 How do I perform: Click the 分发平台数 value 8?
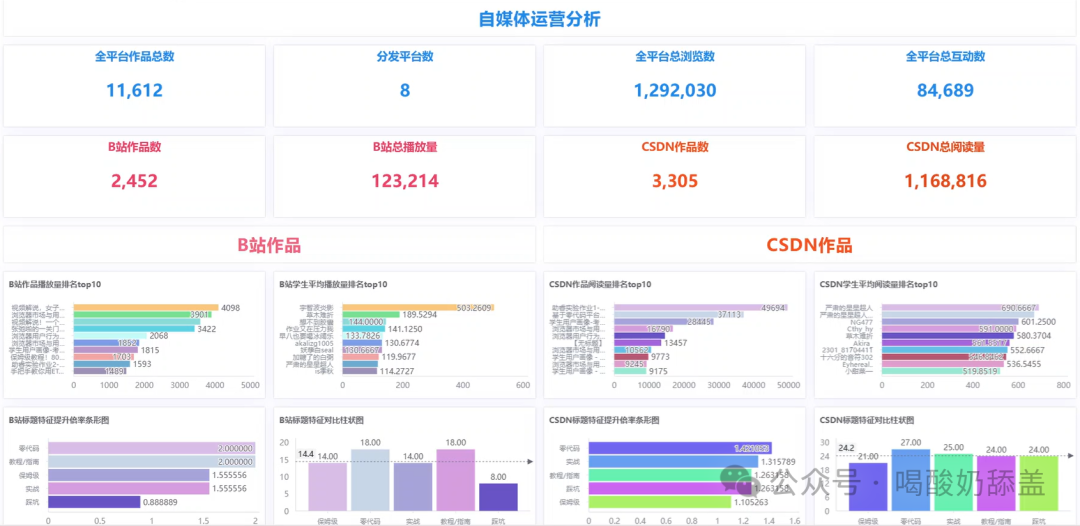405,90
